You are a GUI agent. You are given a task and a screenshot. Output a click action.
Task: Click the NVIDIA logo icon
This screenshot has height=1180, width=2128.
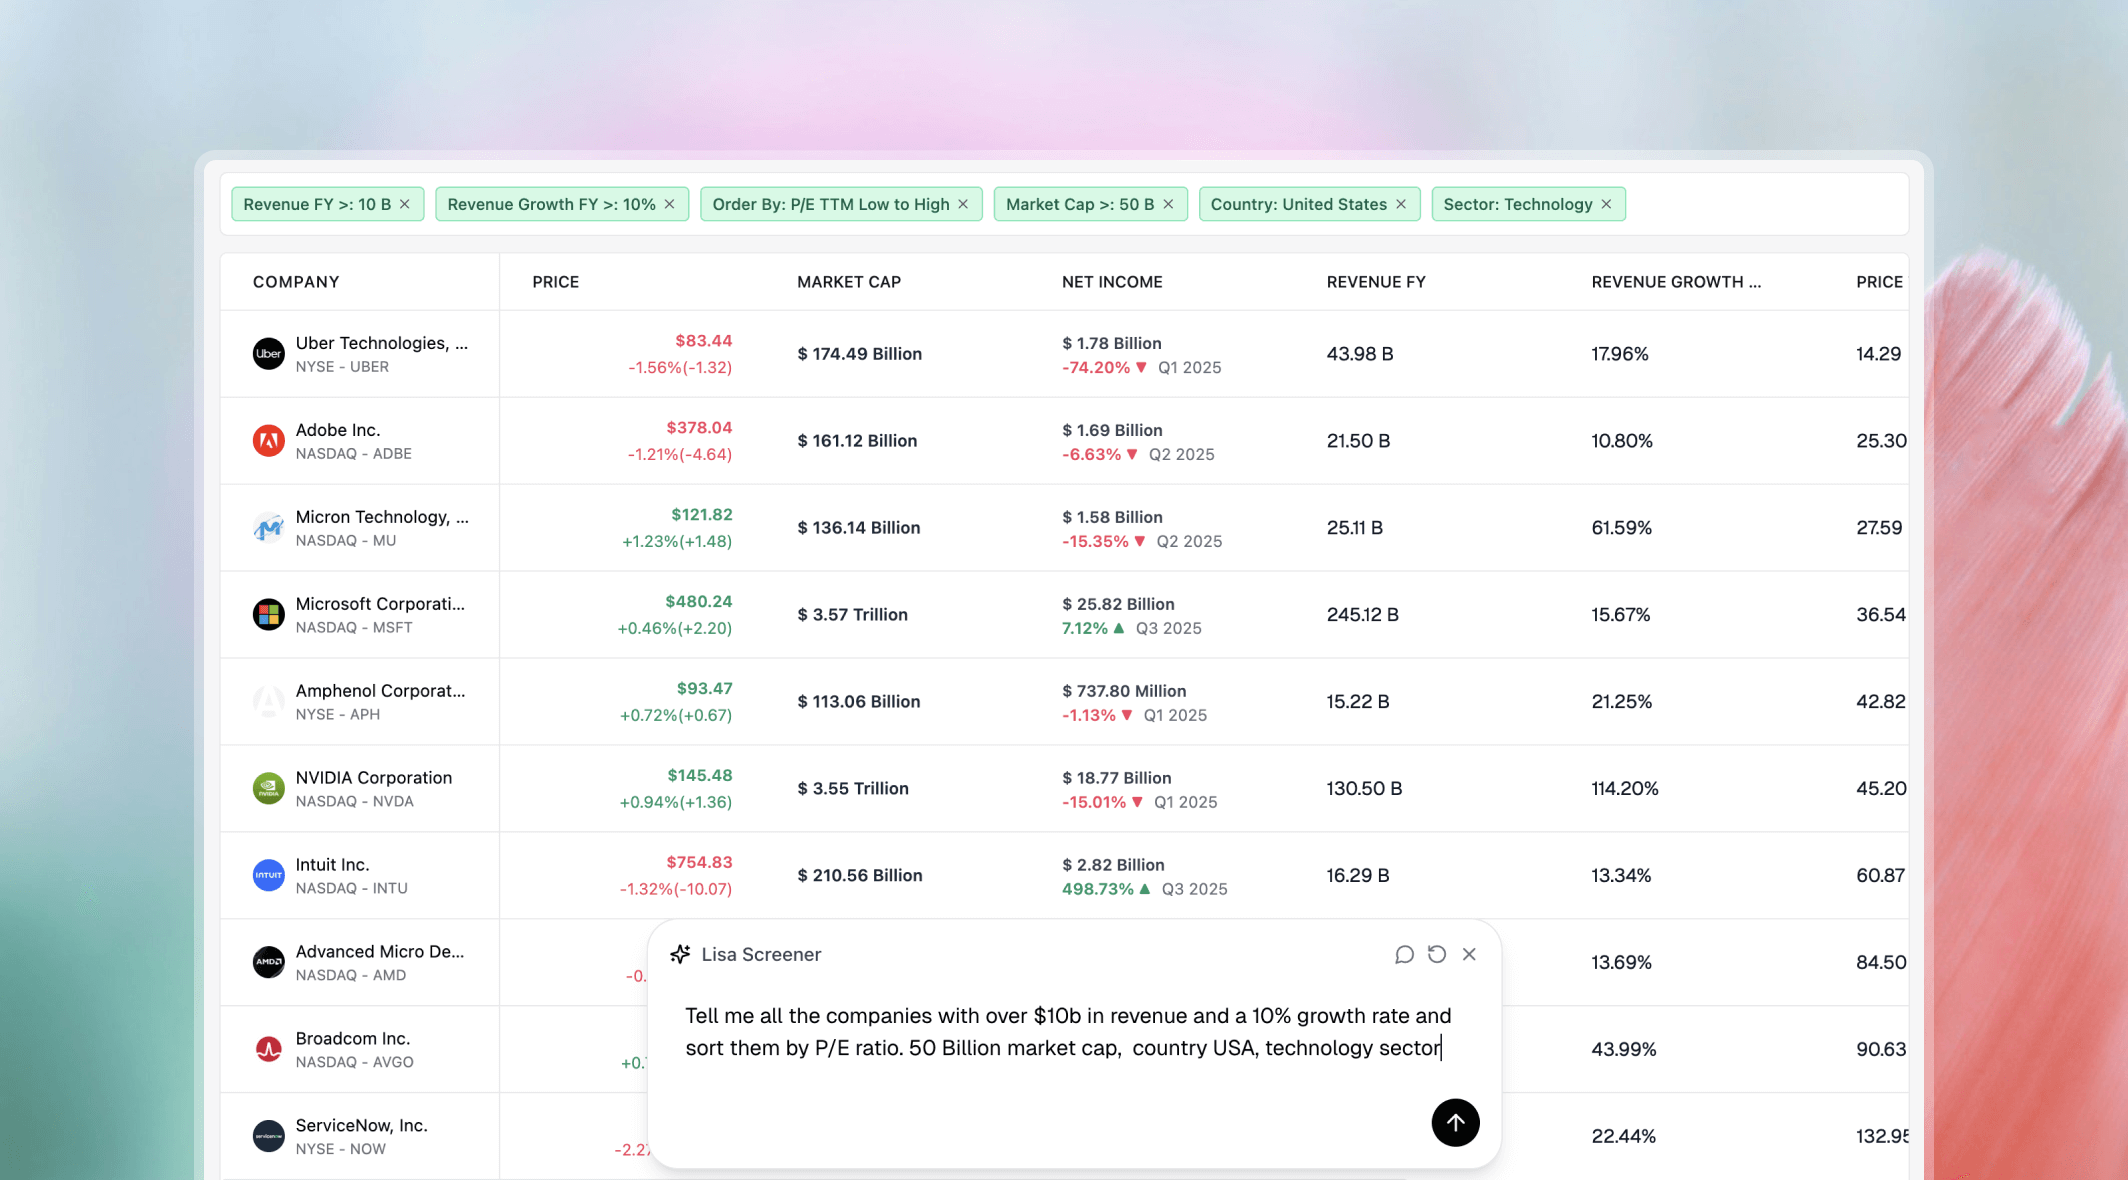pos(268,788)
